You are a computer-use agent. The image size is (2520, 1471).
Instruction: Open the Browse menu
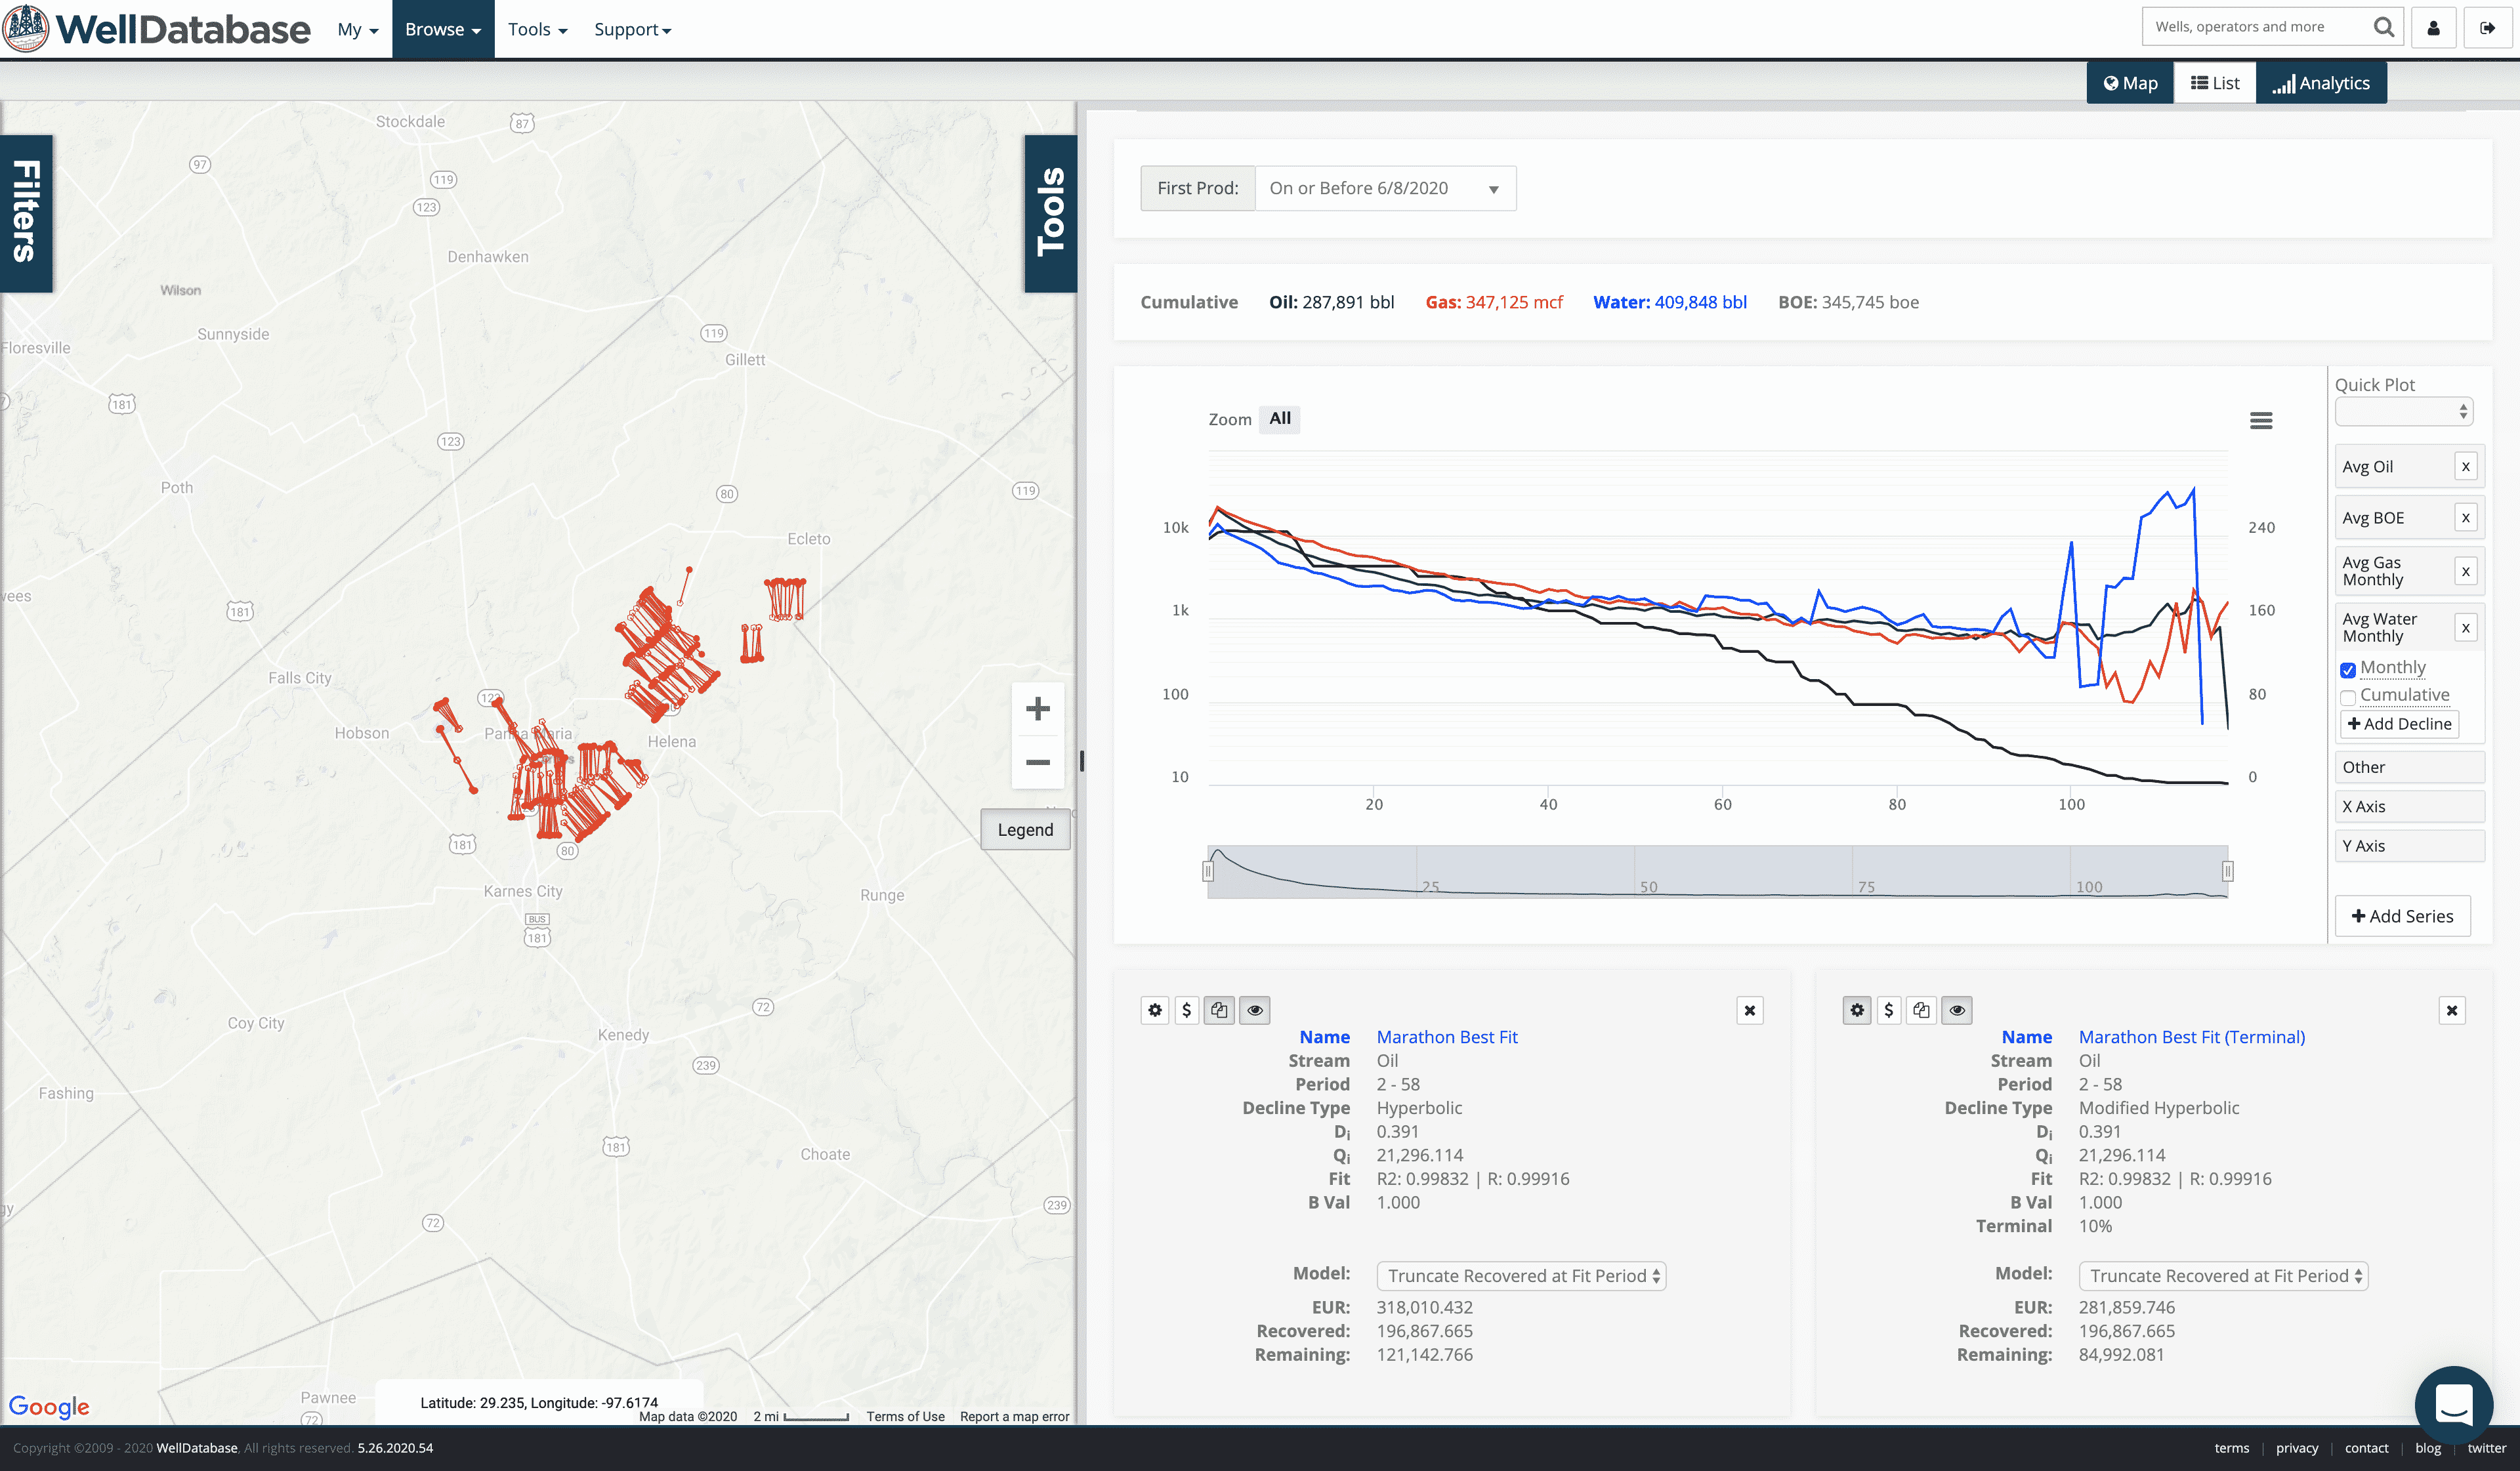click(442, 29)
